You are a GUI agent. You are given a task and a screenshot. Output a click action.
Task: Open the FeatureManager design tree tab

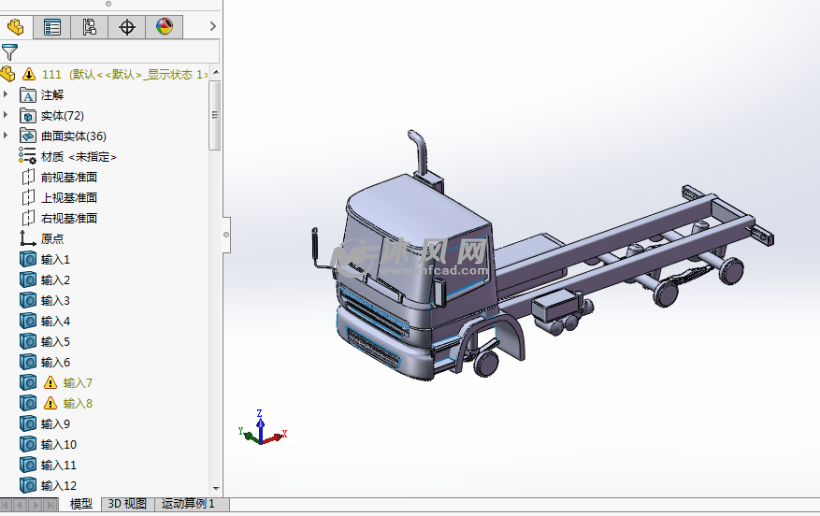(x=16, y=27)
